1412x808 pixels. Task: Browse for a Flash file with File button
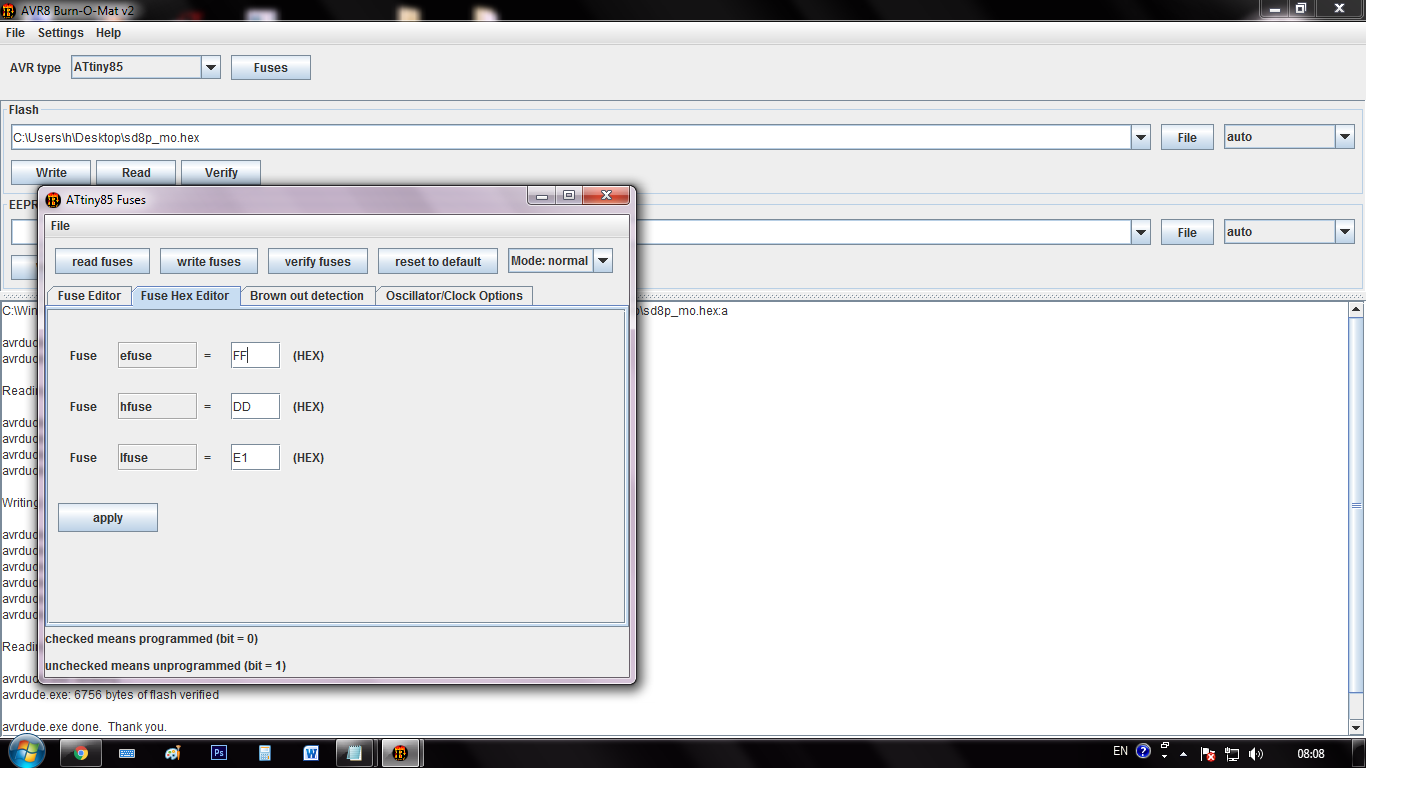[x=1187, y=138]
